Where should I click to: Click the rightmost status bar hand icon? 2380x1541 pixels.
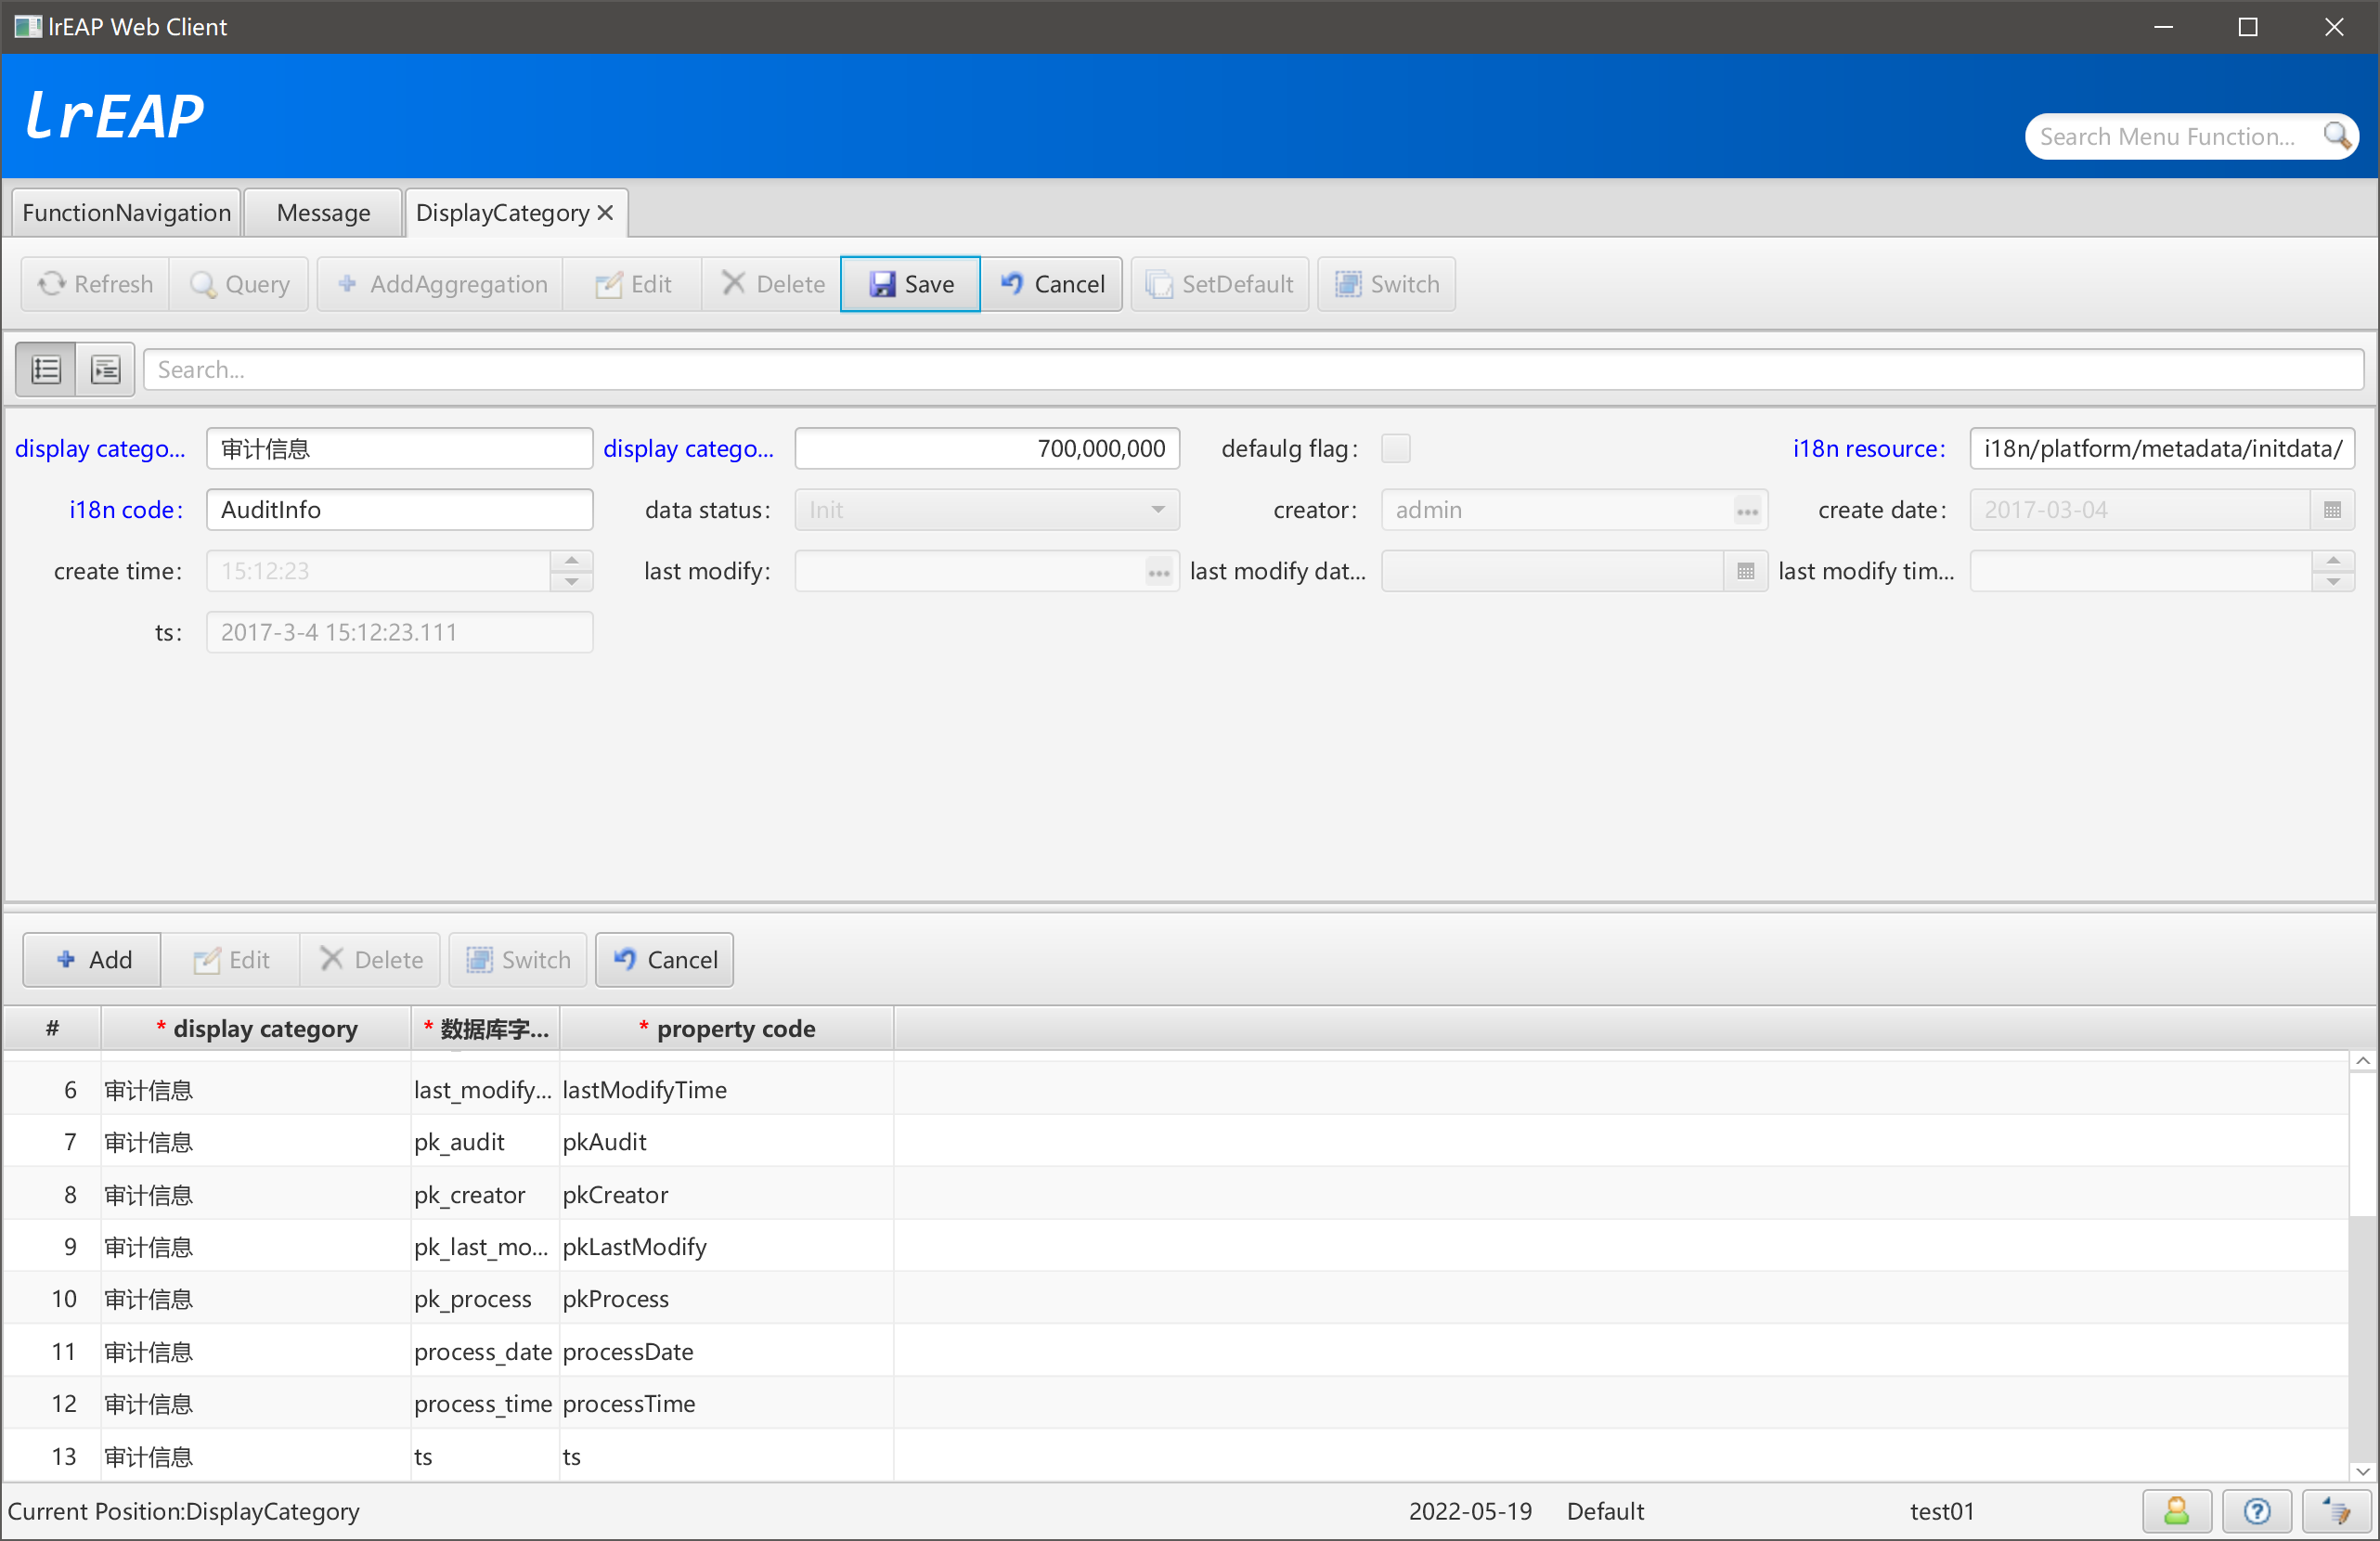click(x=2336, y=1511)
